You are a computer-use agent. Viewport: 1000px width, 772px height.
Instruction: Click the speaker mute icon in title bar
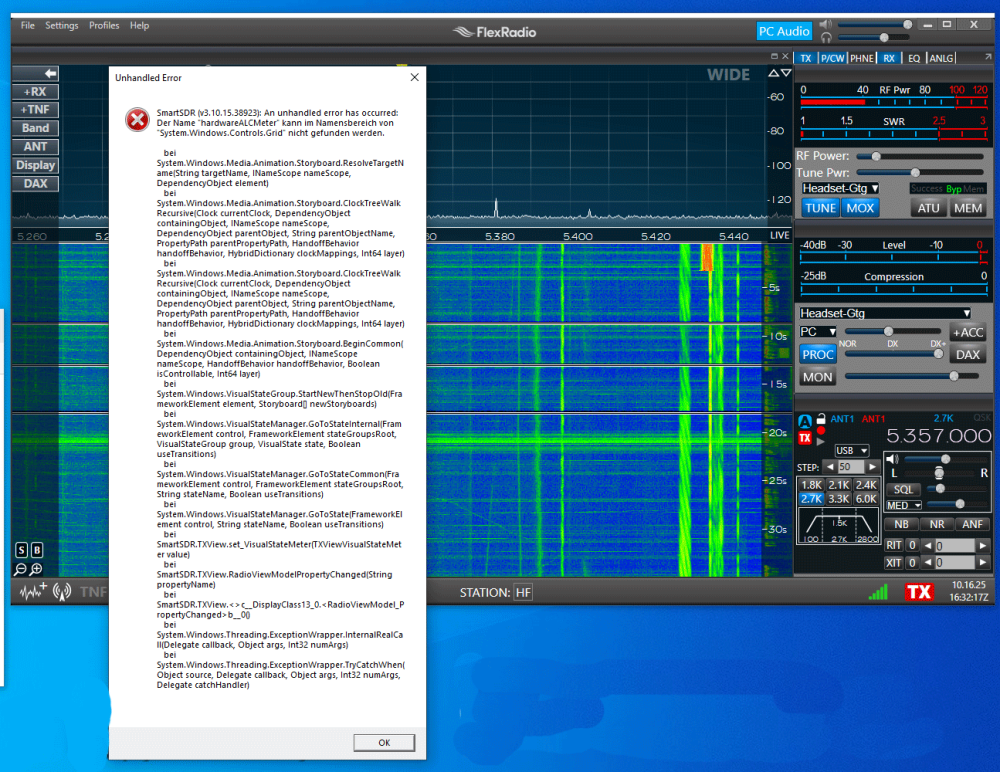[x=825, y=24]
